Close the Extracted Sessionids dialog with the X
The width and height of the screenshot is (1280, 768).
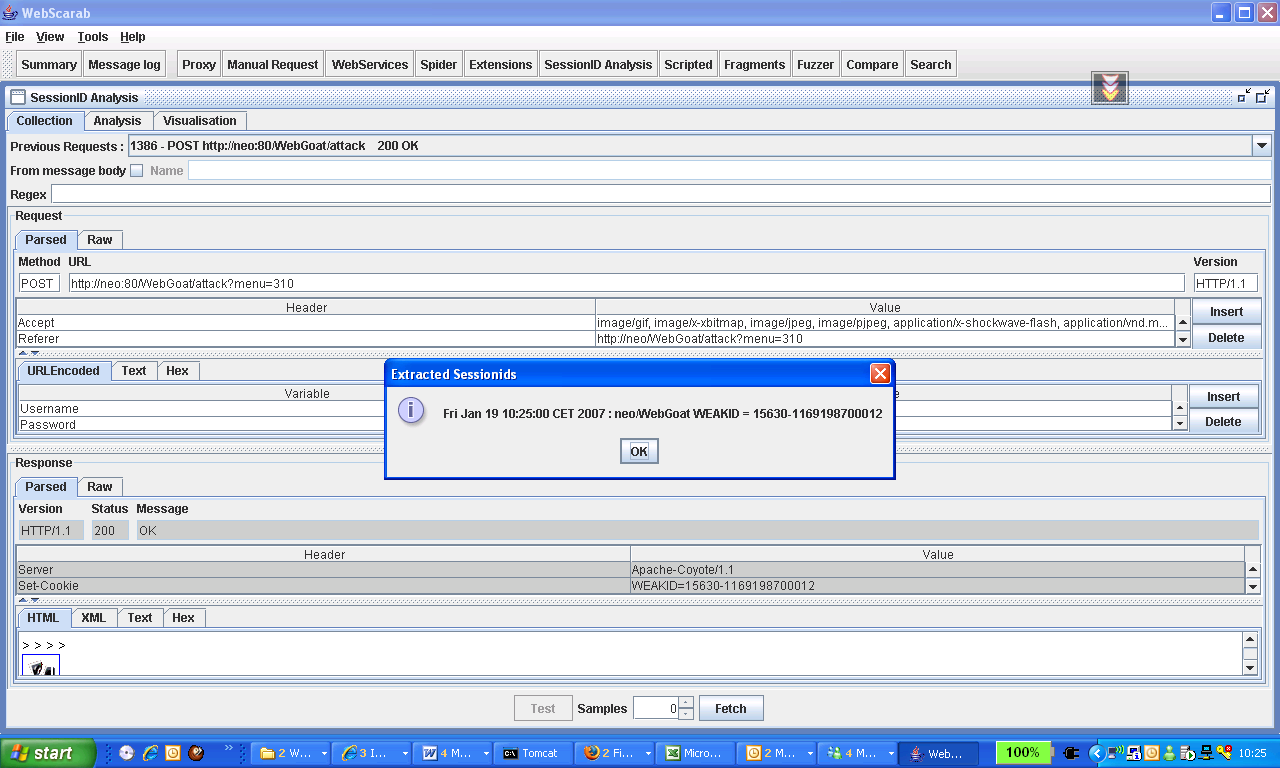click(x=880, y=374)
